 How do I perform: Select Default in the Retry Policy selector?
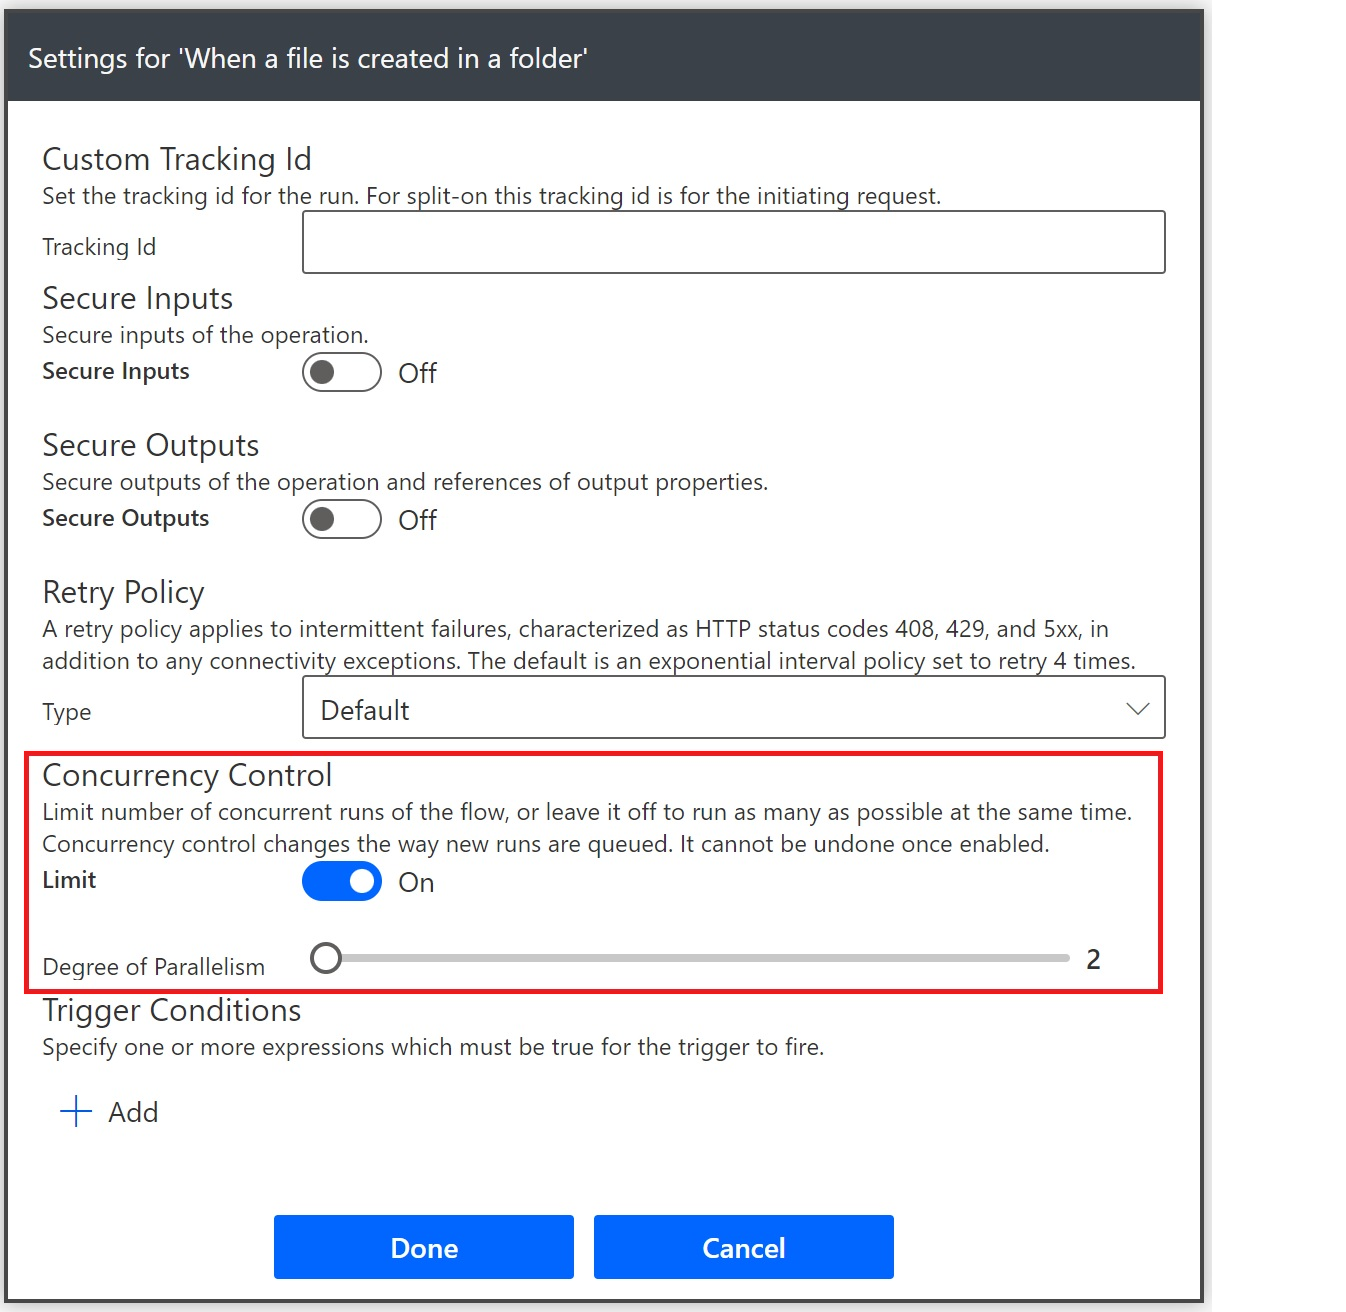[x=365, y=710]
